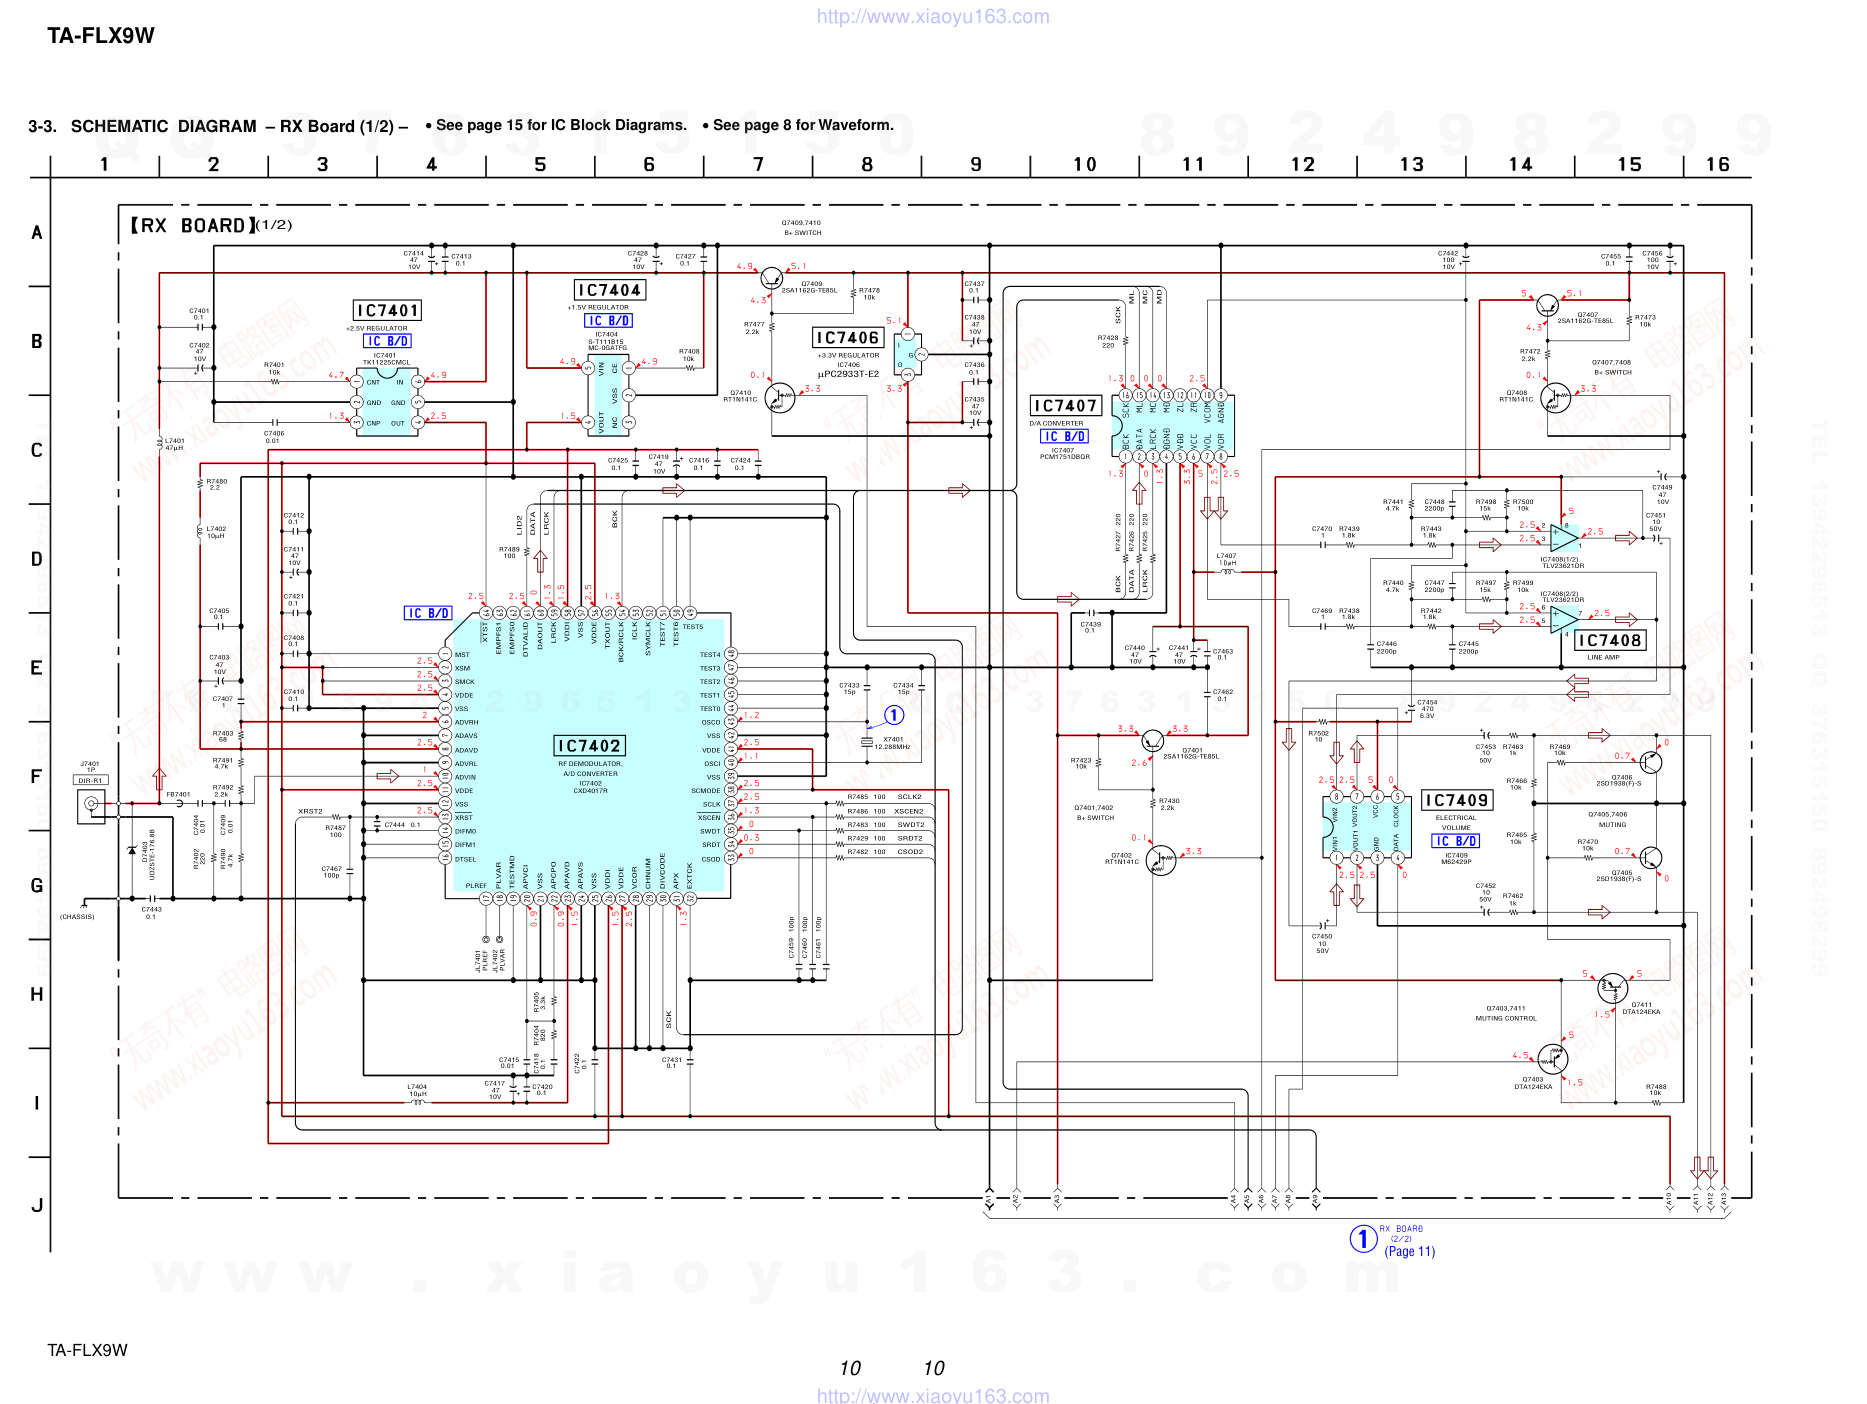Click the IC7409 boxed label
Image resolution: width=1867 pixels, height=1404 pixels.
[x=1457, y=801]
